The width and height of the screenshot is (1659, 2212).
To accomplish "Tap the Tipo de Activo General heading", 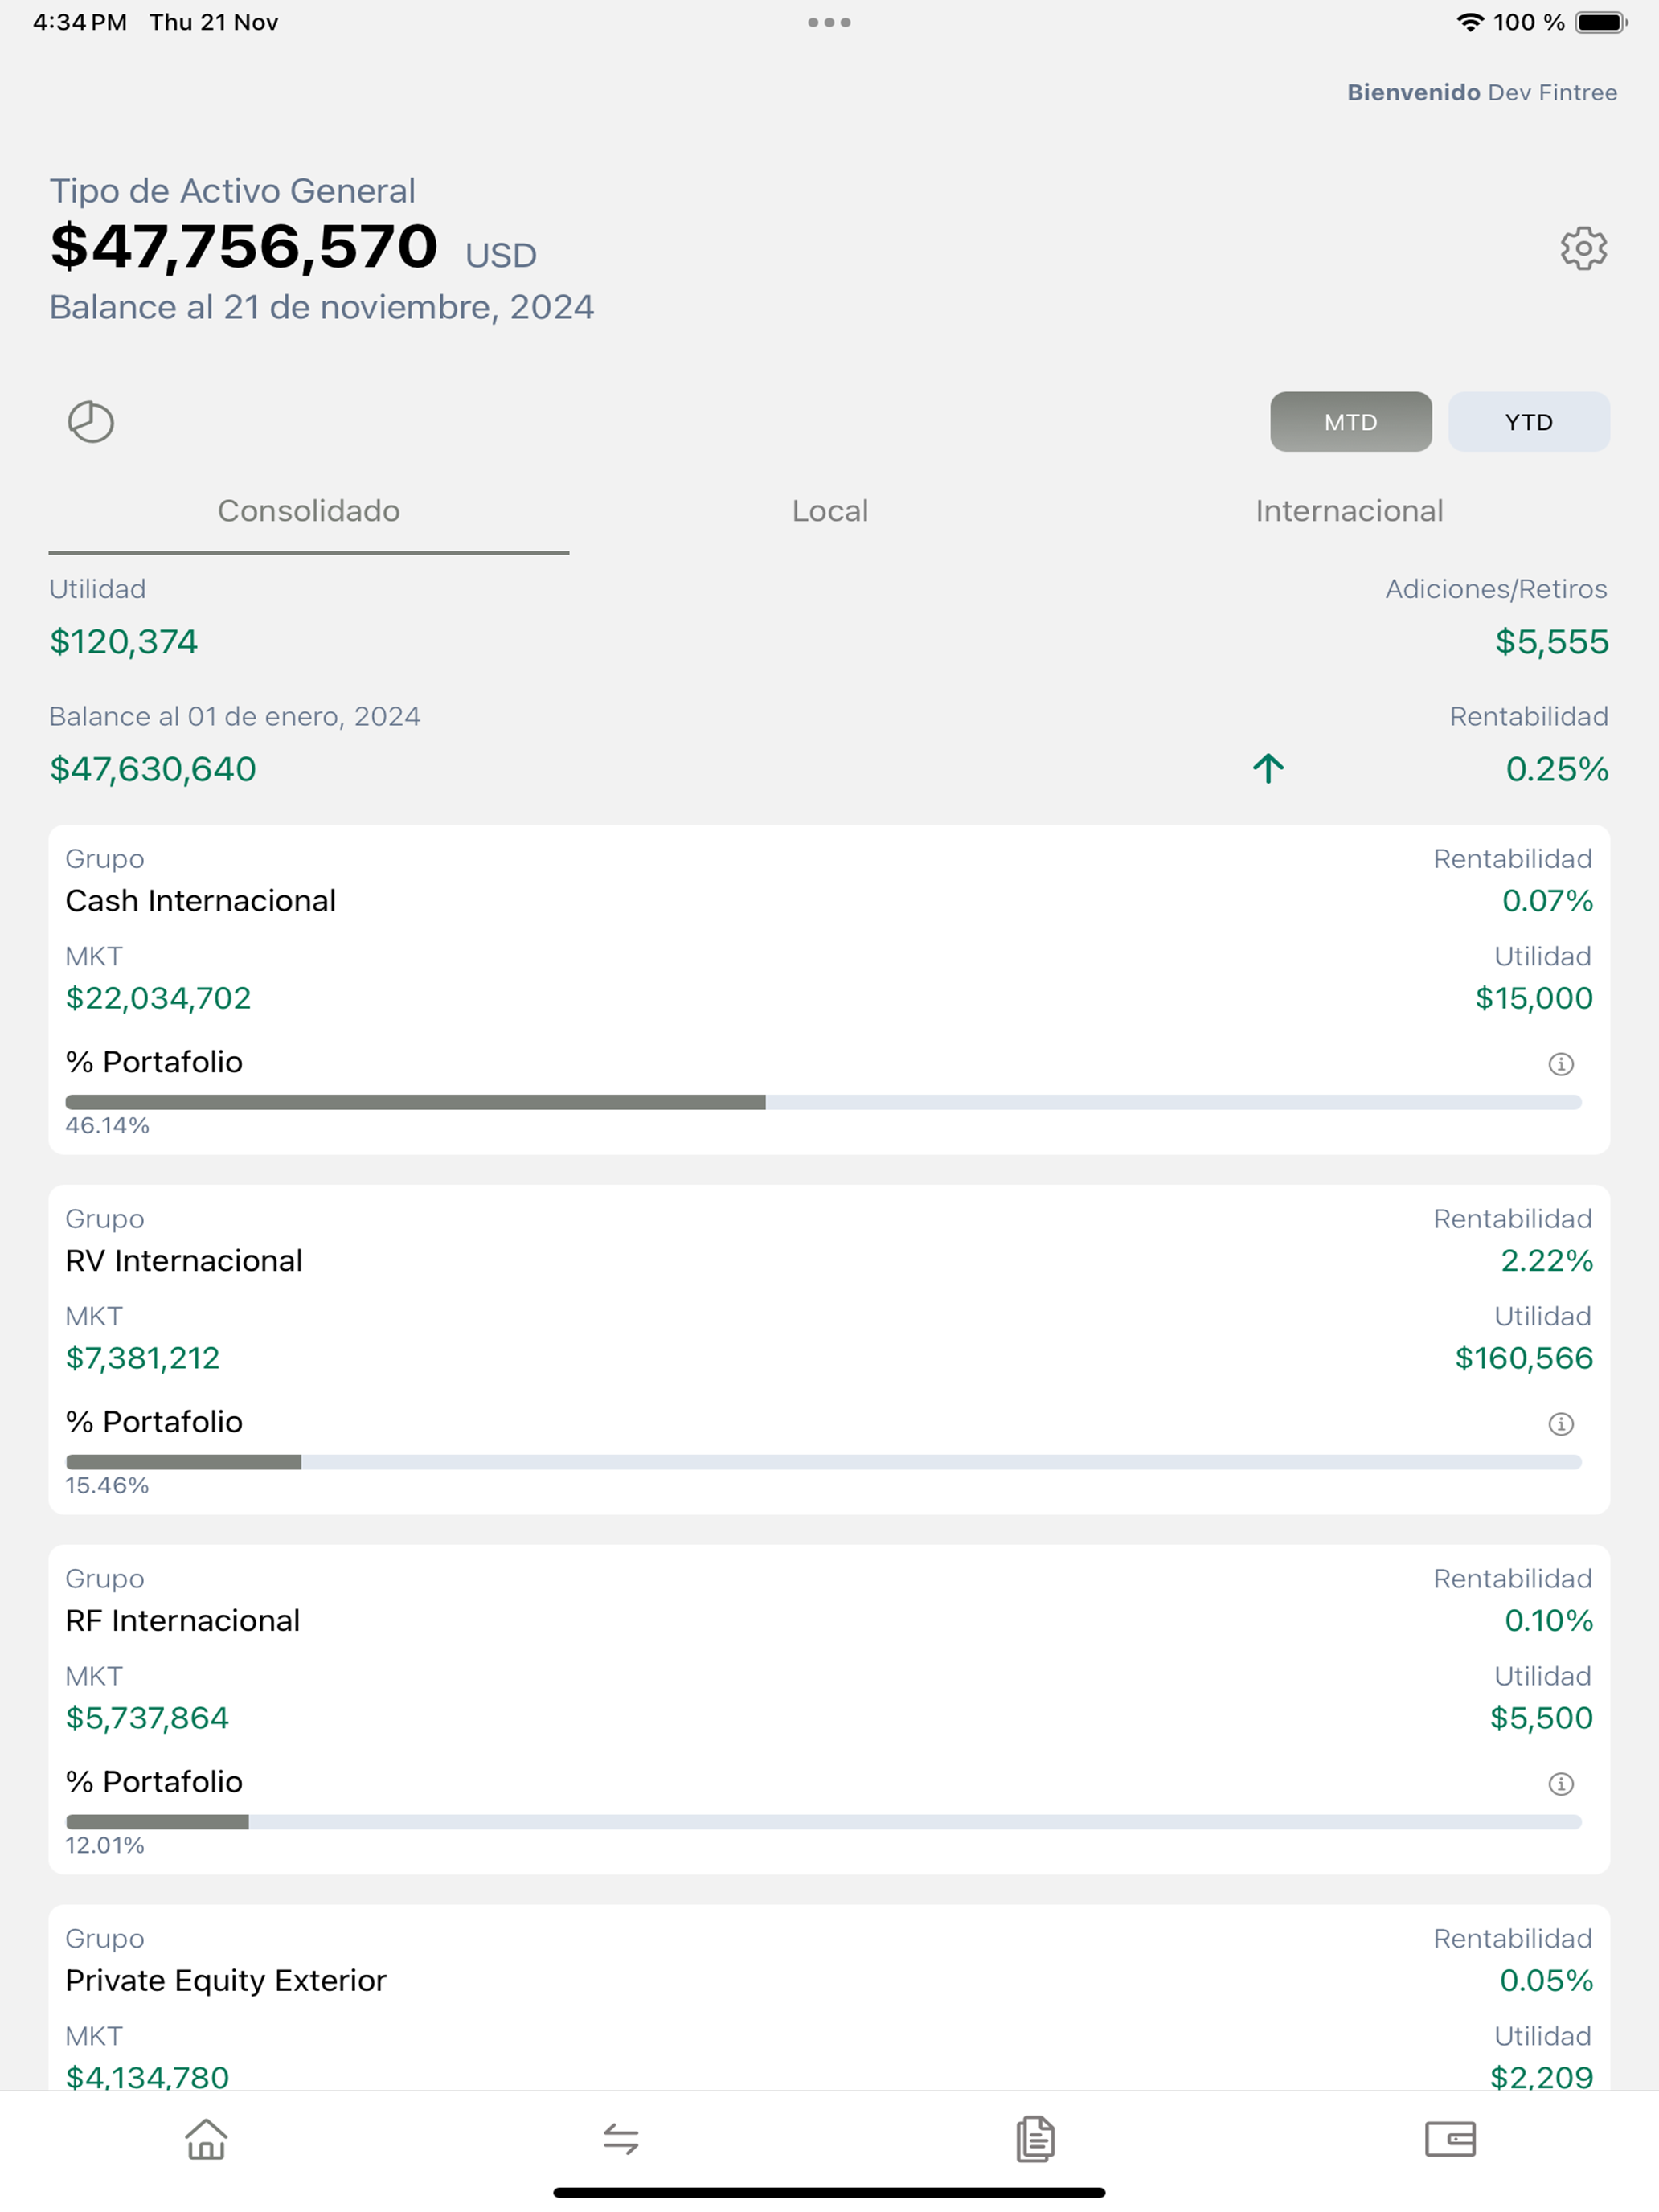I will click(233, 191).
